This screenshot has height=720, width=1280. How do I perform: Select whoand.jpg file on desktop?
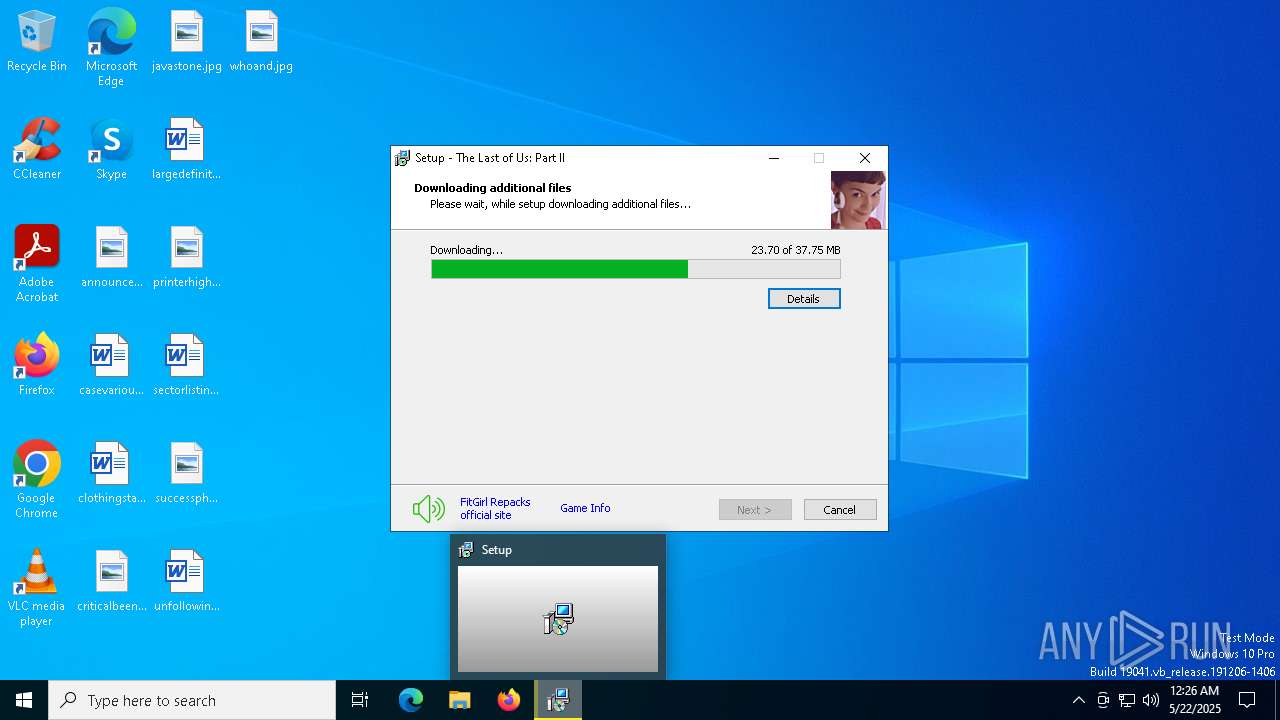point(261,42)
